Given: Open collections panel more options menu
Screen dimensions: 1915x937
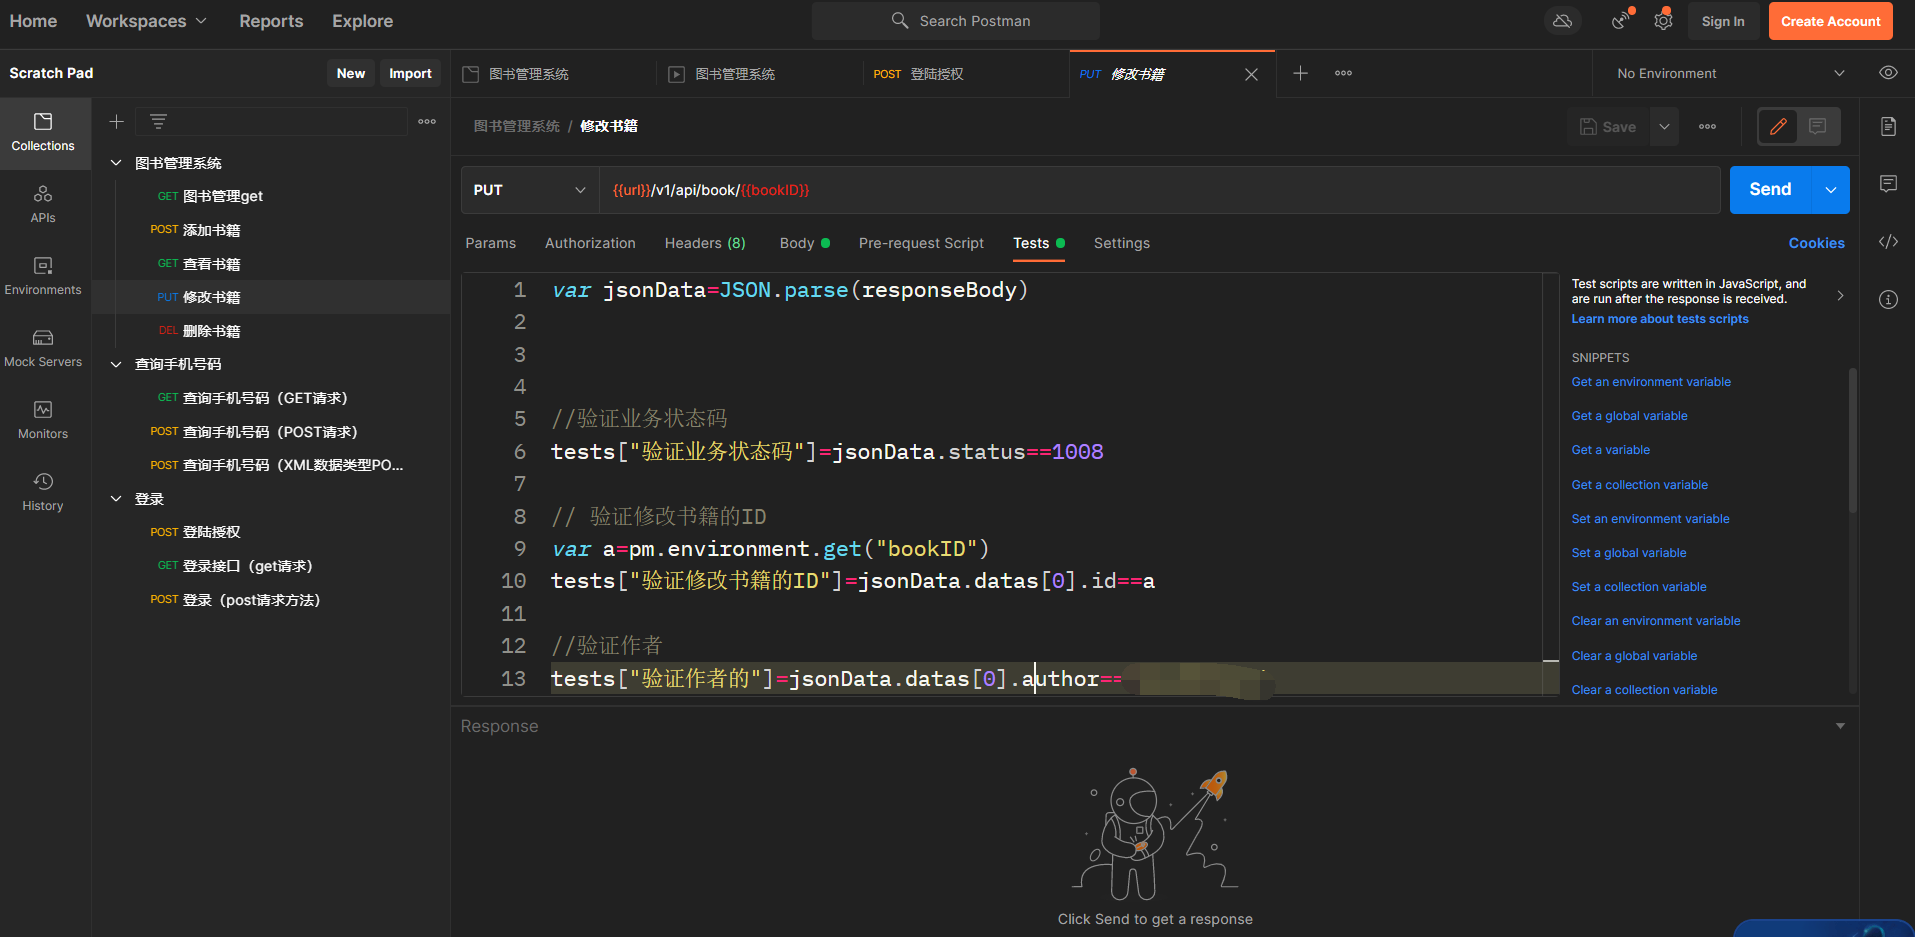Looking at the screenshot, I should click(427, 122).
